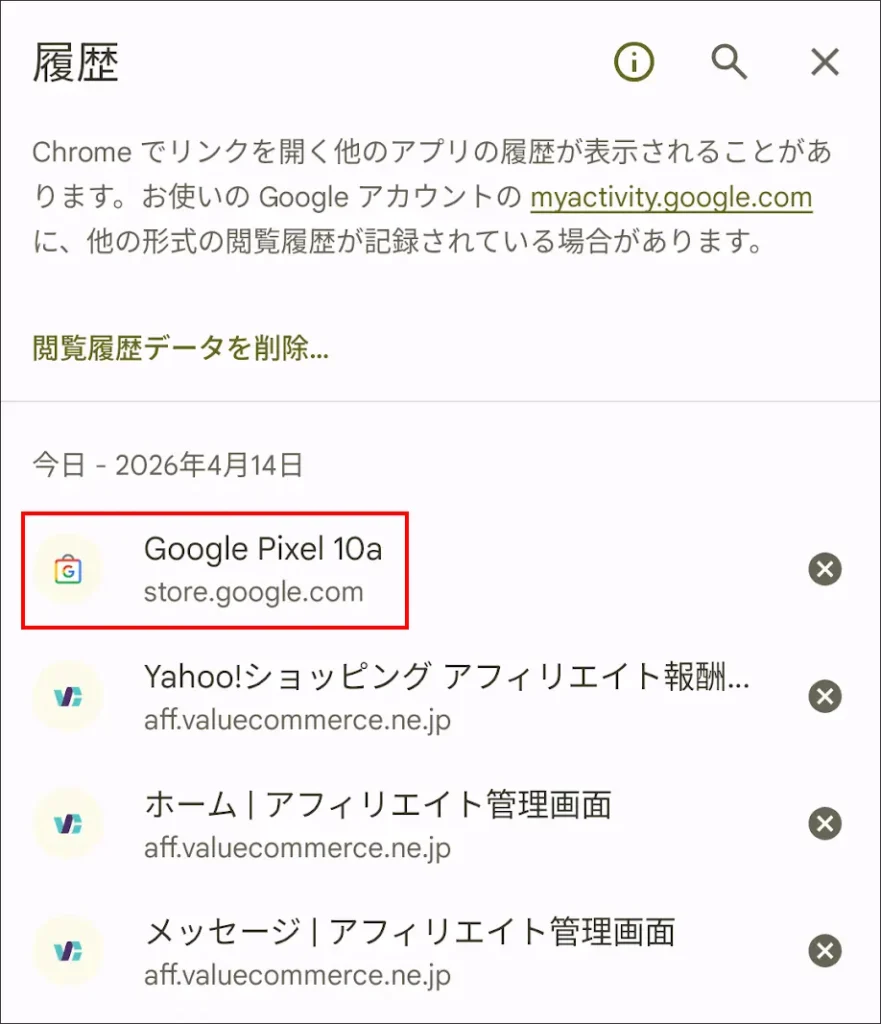Open the myactivity.google.com link
This screenshot has width=881, height=1024.
671,197
